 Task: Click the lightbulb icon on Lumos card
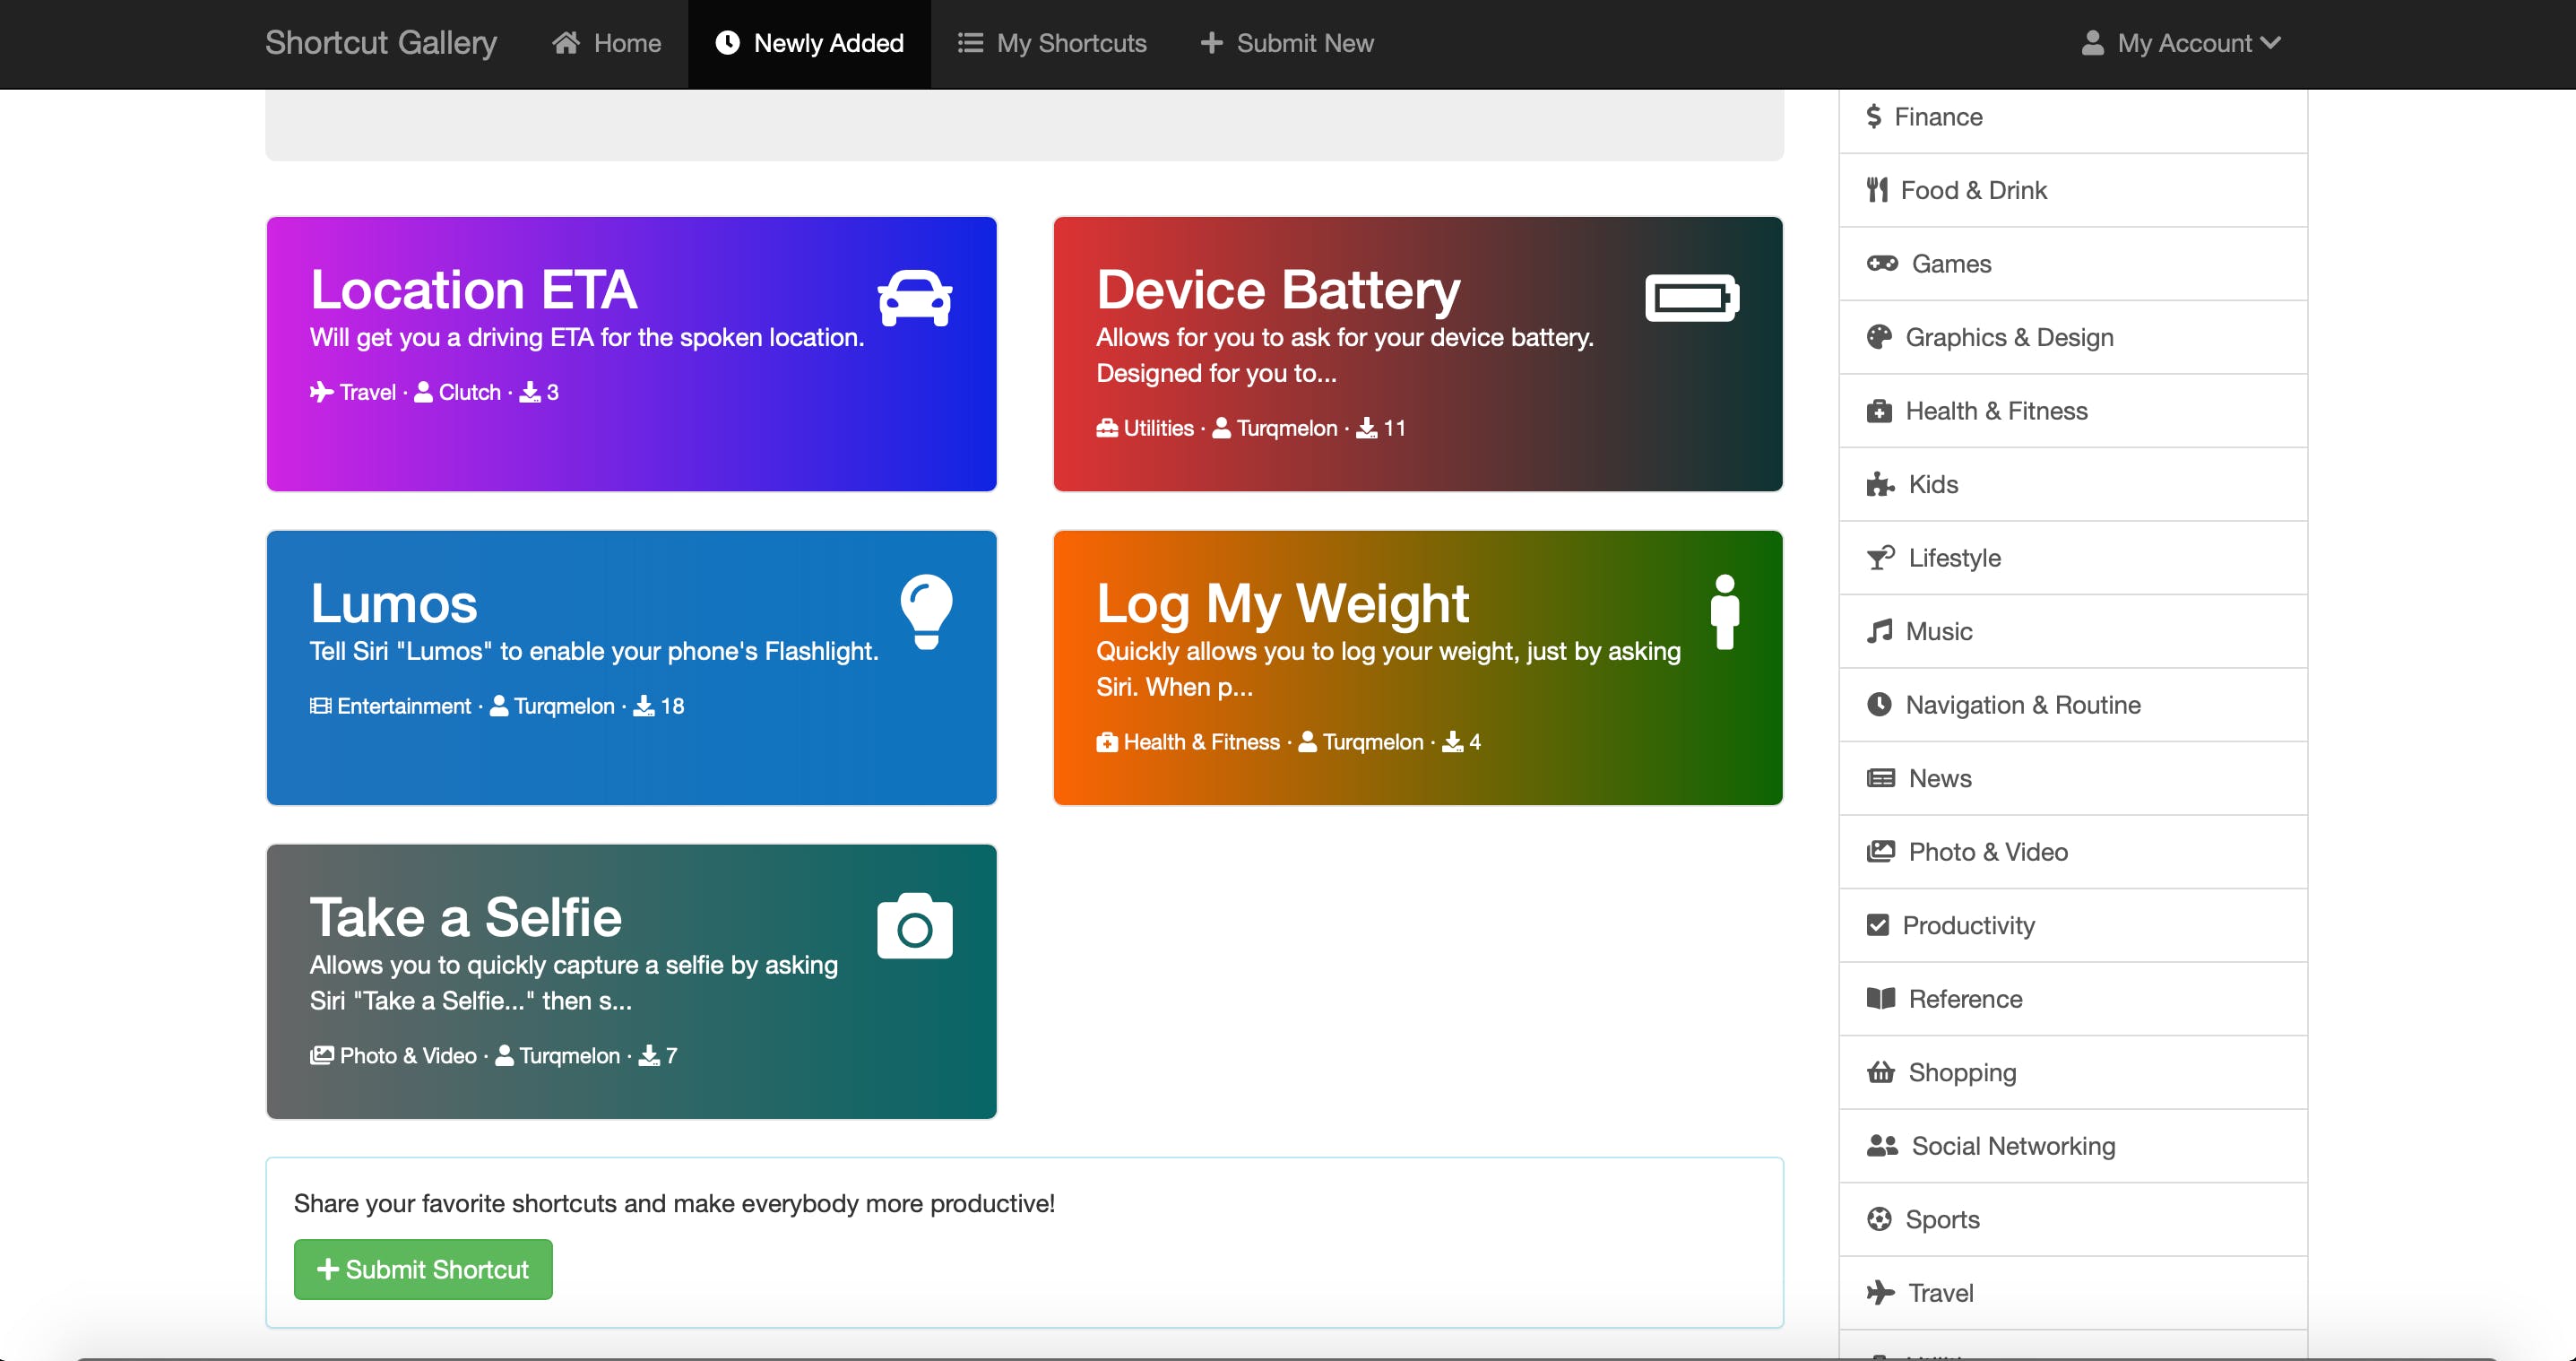(x=926, y=611)
